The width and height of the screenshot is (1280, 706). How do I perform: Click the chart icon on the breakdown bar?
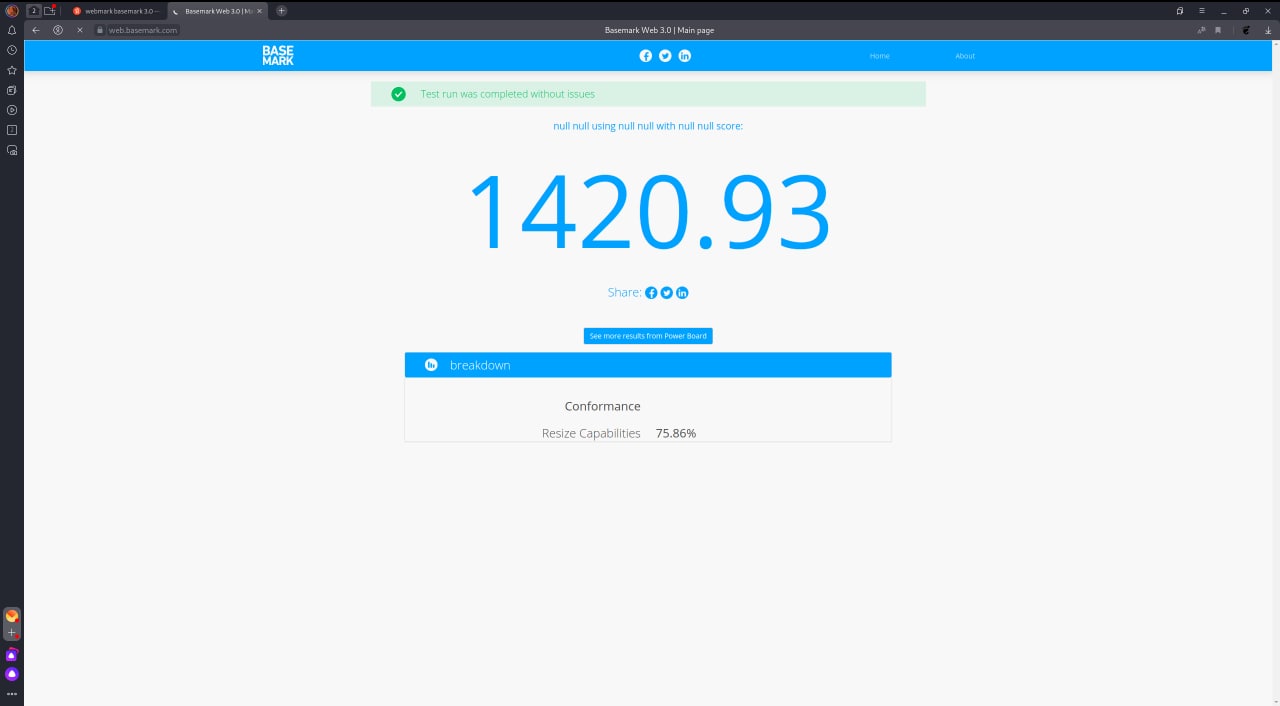[431, 365]
